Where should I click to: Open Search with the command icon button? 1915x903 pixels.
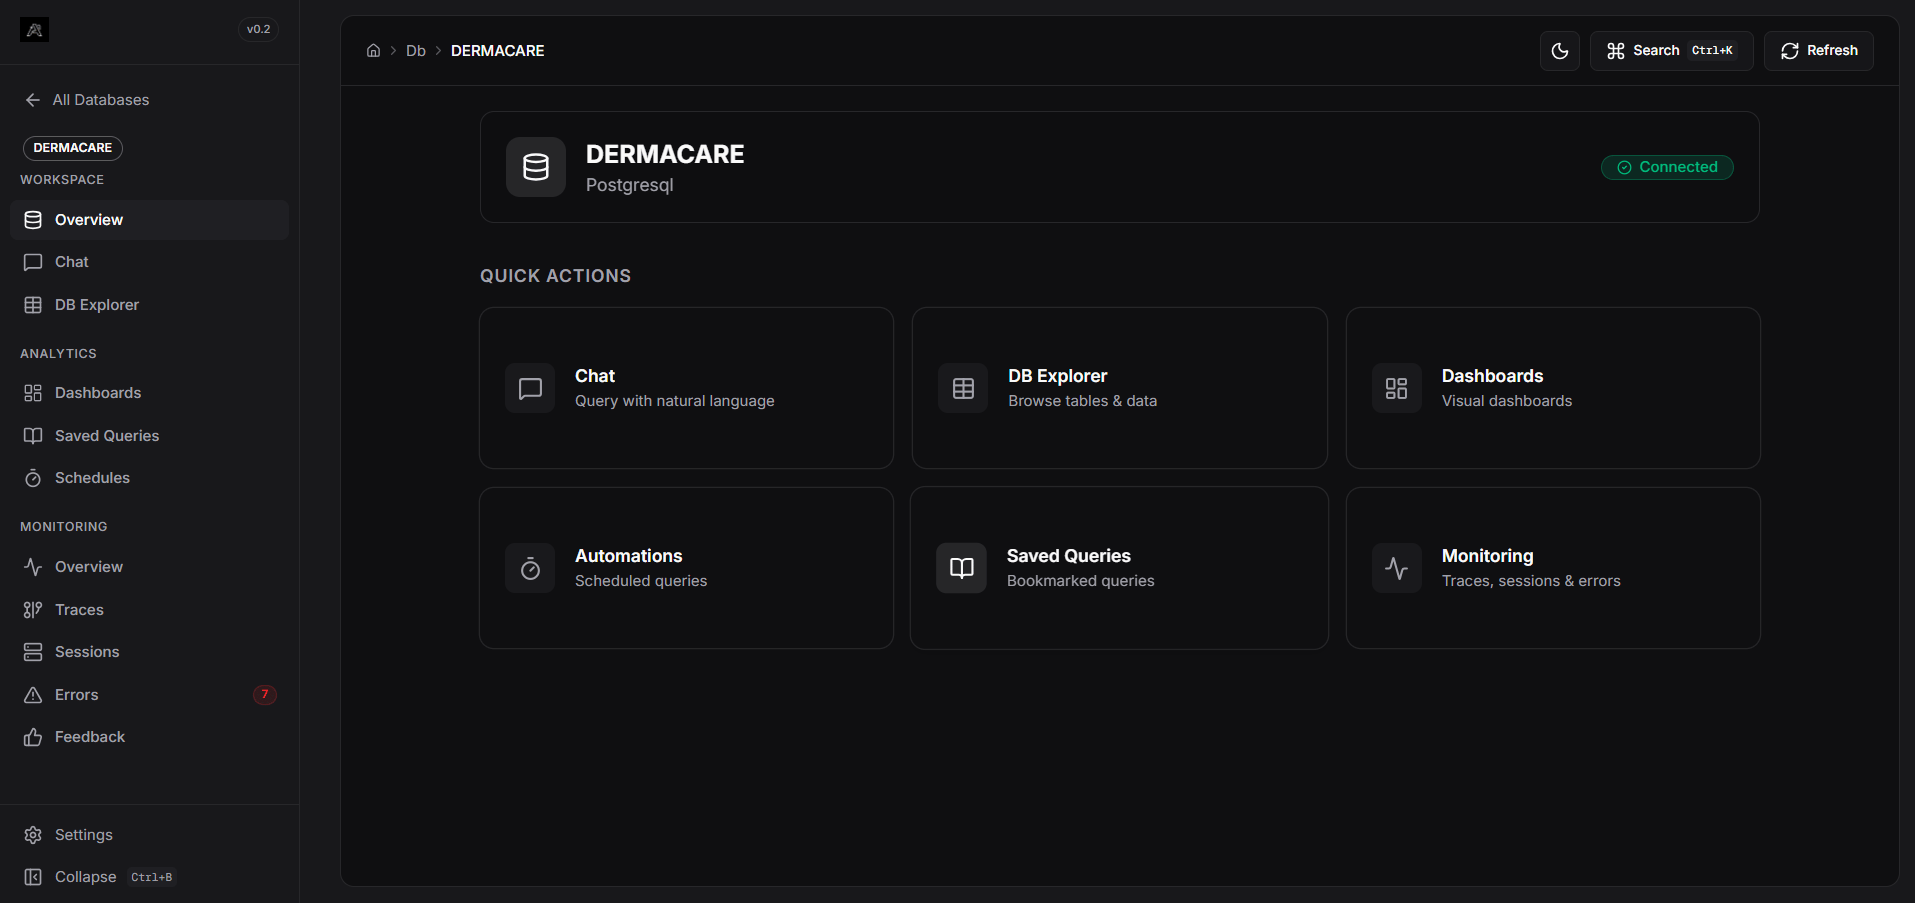[1672, 51]
